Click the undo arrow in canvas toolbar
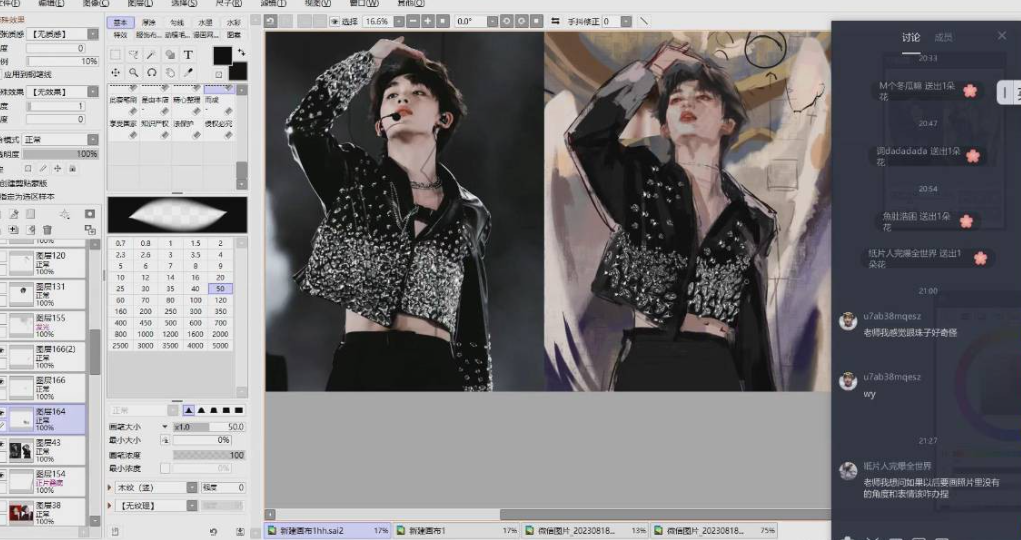The width and height of the screenshot is (1021, 540). [271, 21]
